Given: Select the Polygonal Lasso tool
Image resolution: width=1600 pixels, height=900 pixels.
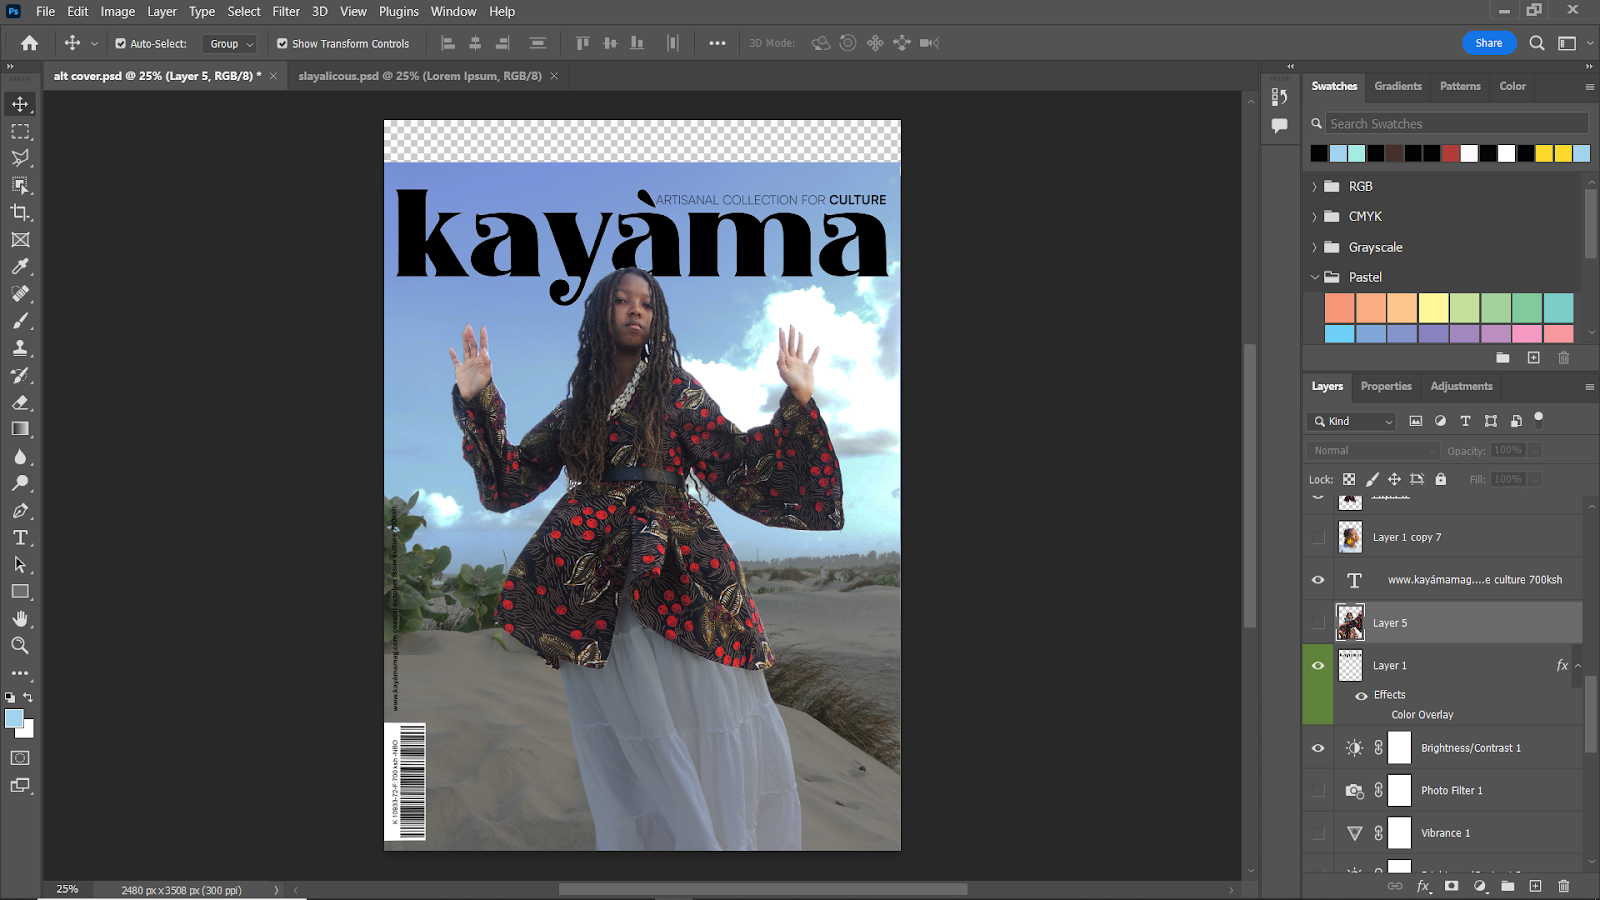Looking at the screenshot, I should tap(20, 158).
